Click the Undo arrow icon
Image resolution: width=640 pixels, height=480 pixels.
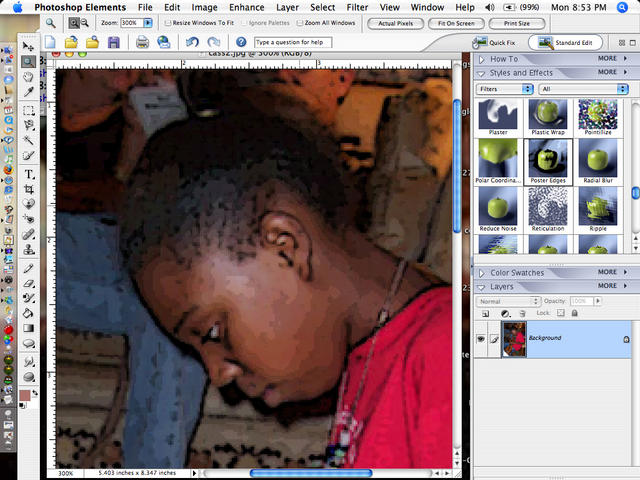click(192, 42)
